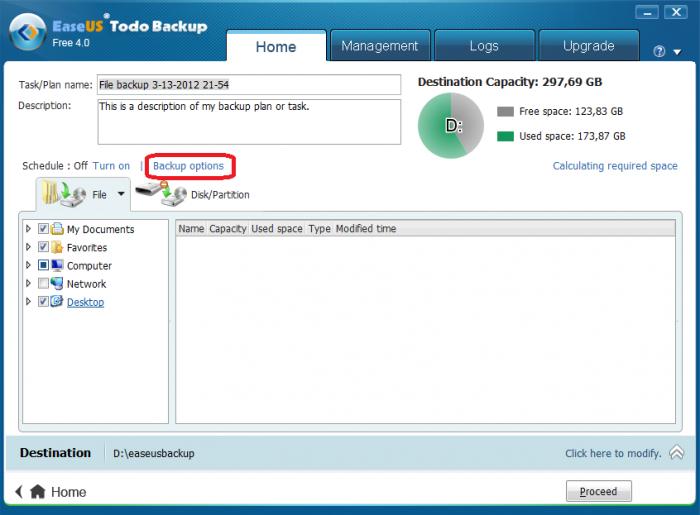Click the Used space column header
Screen dimensions: 700x515
click(x=277, y=228)
